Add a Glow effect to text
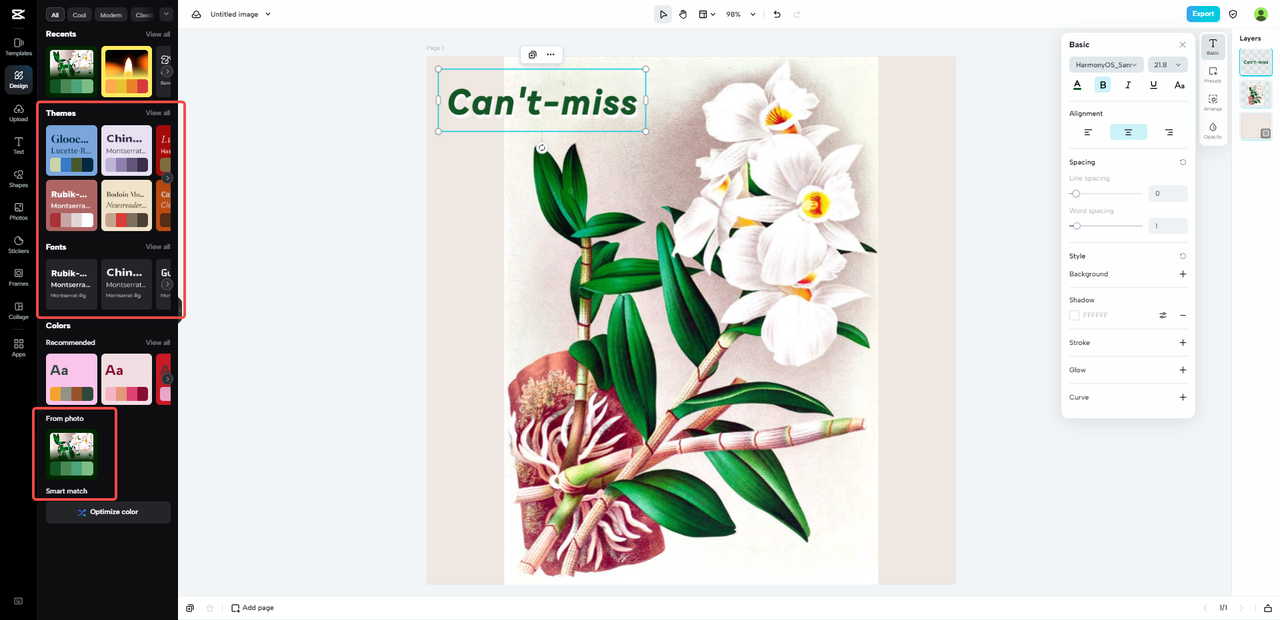The width and height of the screenshot is (1280, 620). pyautogui.click(x=1183, y=370)
